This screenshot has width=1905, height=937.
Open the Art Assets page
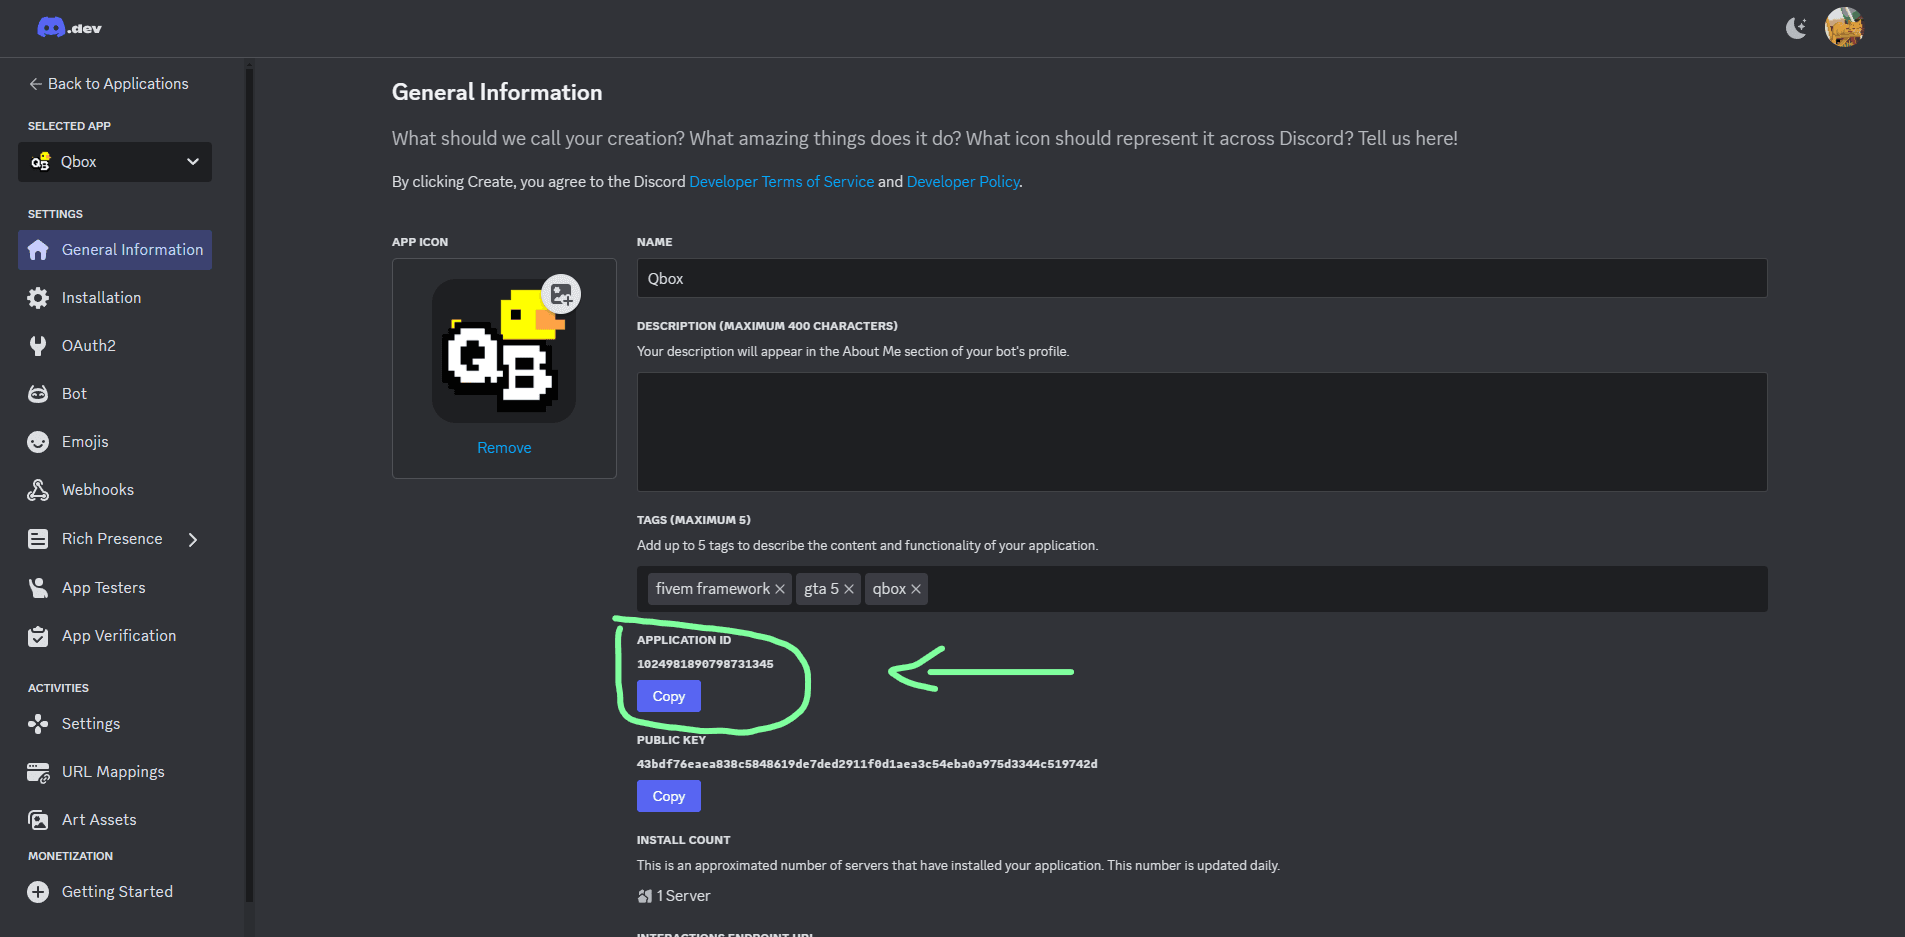tap(99, 819)
